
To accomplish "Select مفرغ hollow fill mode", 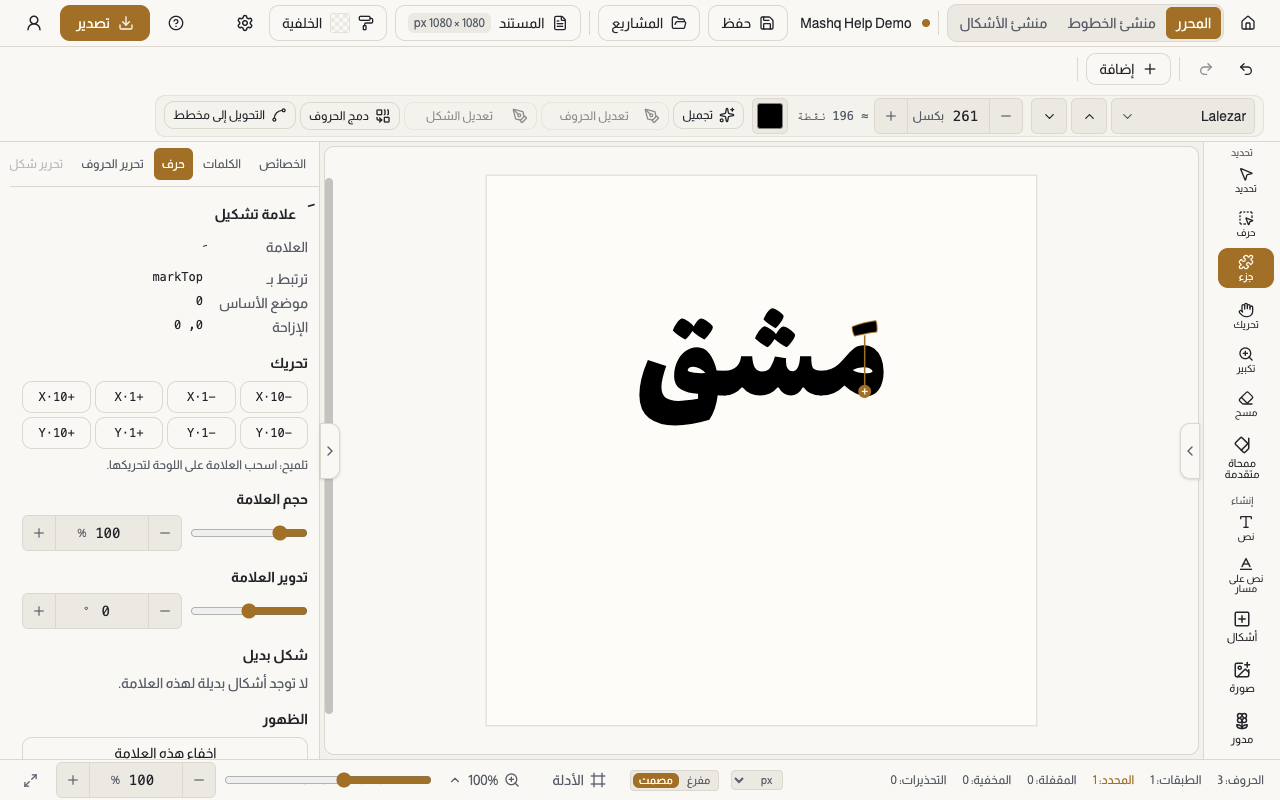I will 698,780.
